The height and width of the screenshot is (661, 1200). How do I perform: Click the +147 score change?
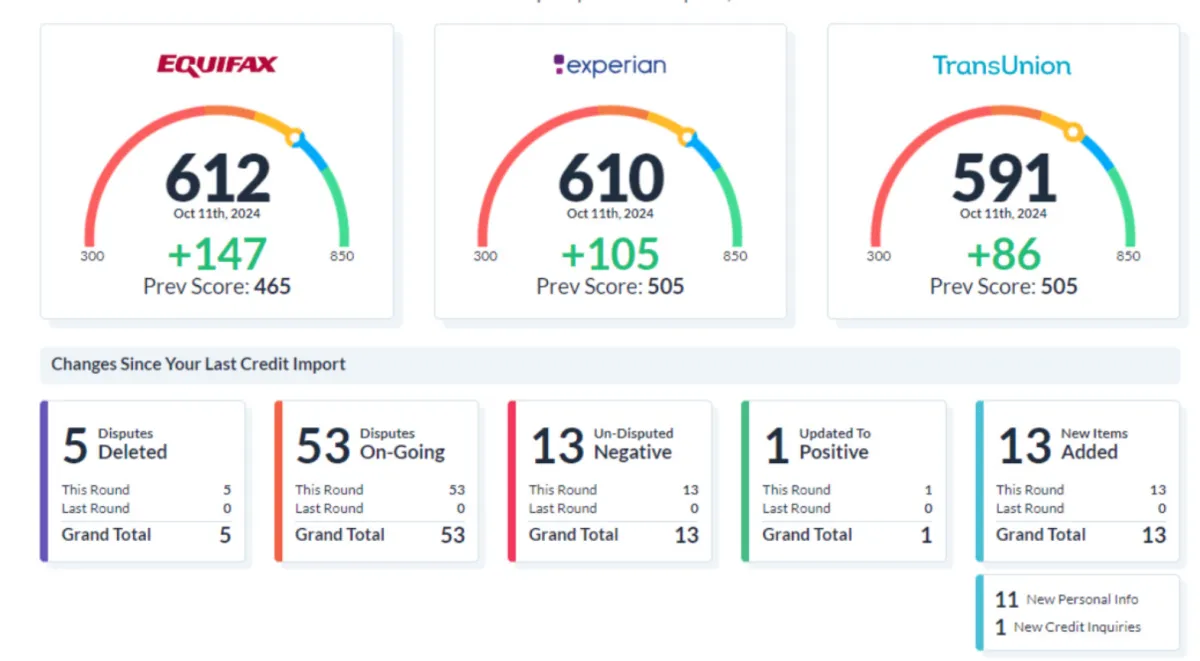(217, 254)
